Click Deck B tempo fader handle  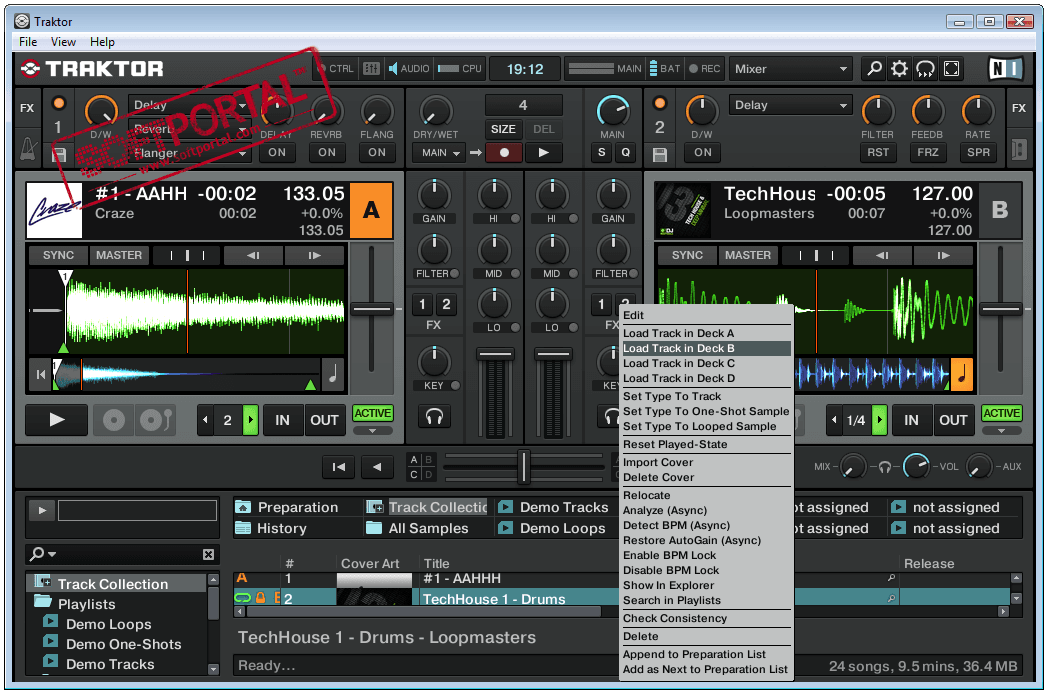coord(1001,309)
